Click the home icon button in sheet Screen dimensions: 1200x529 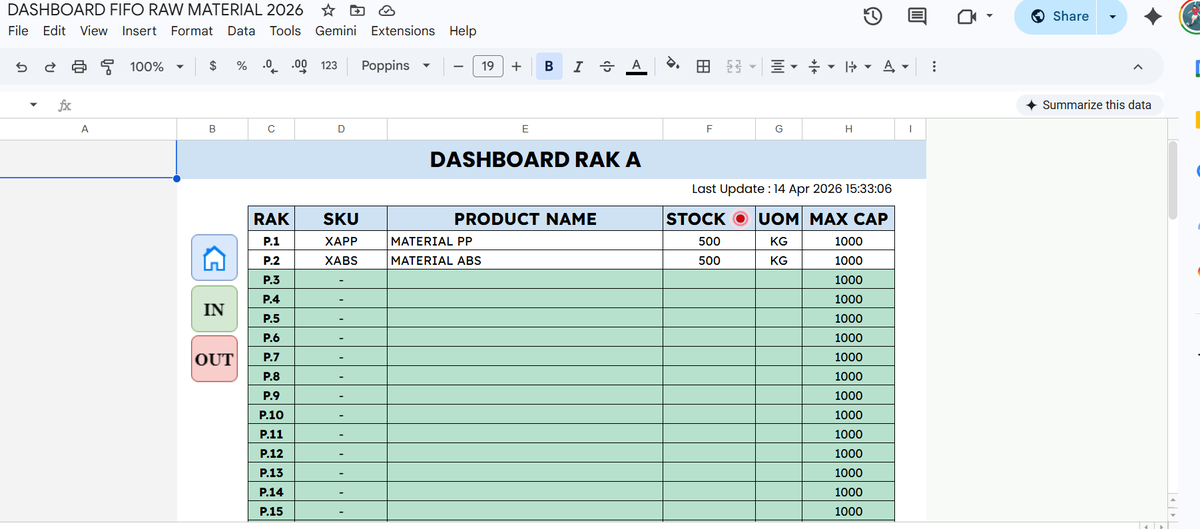point(214,258)
